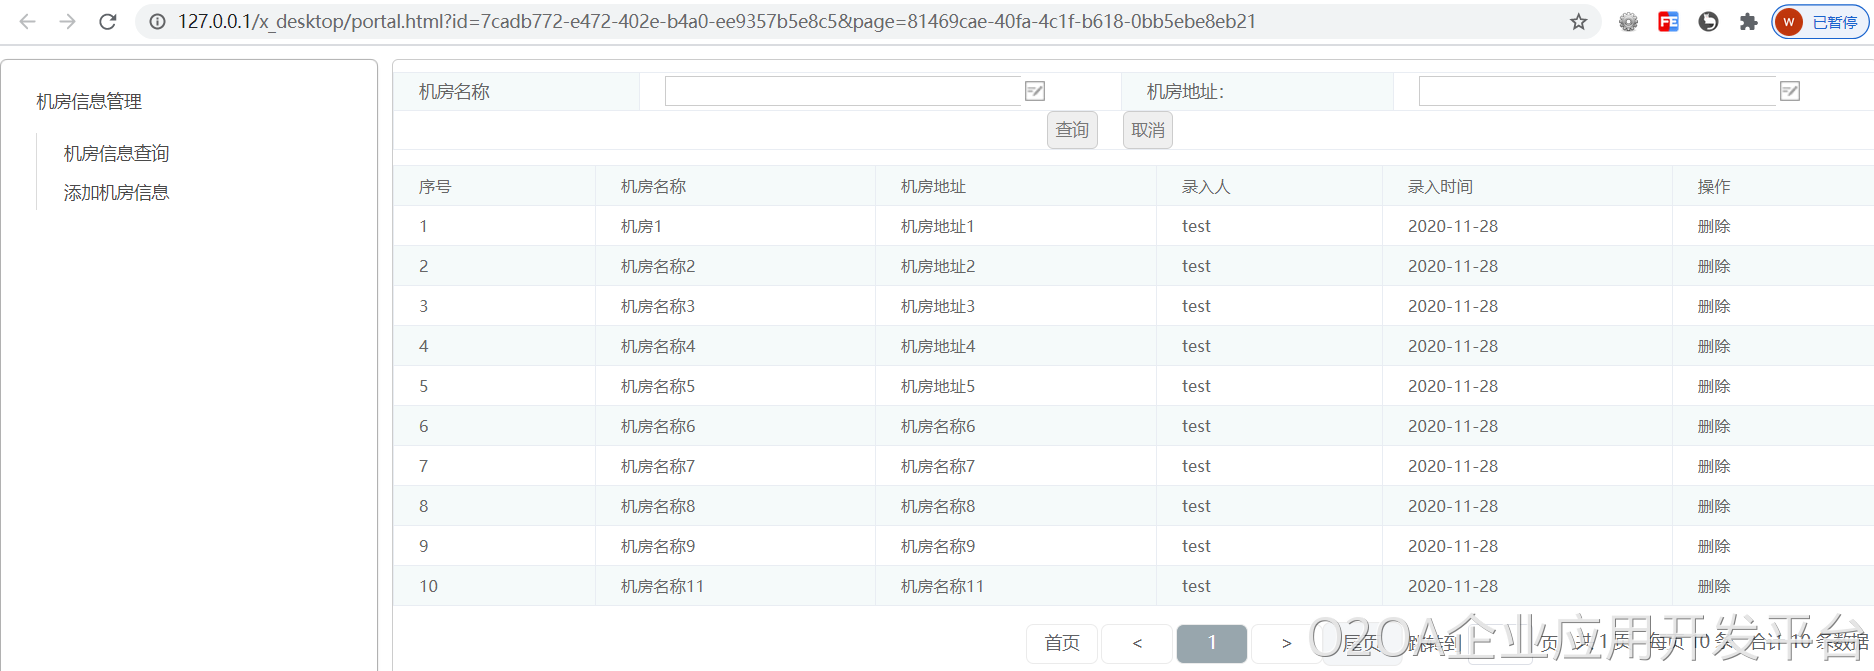Bookmark this page with the star icon
The image size is (1874, 671).
click(1578, 21)
